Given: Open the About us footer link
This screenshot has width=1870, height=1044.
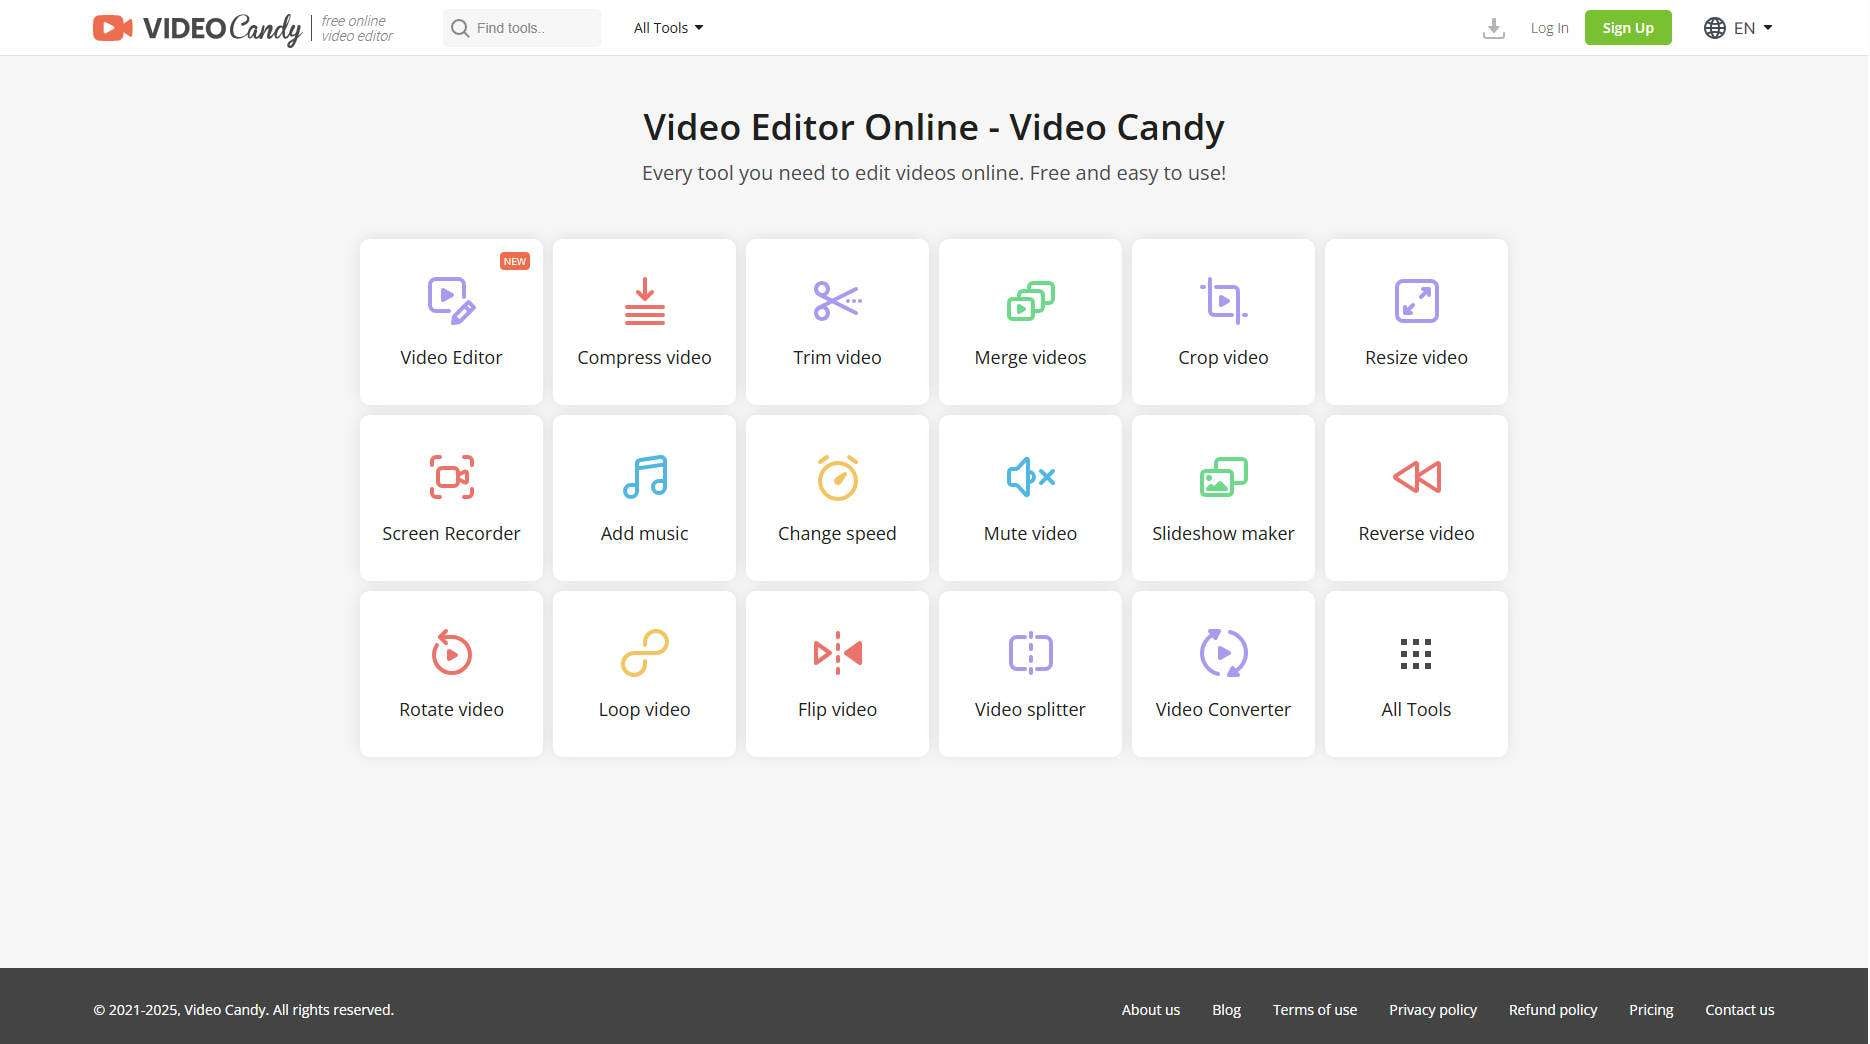Looking at the screenshot, I should (1150, 1010).
